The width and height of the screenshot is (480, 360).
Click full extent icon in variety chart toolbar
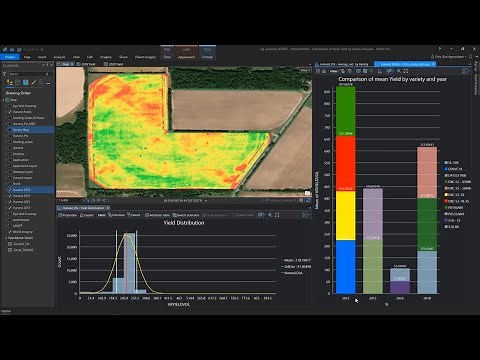click(406, 71)
